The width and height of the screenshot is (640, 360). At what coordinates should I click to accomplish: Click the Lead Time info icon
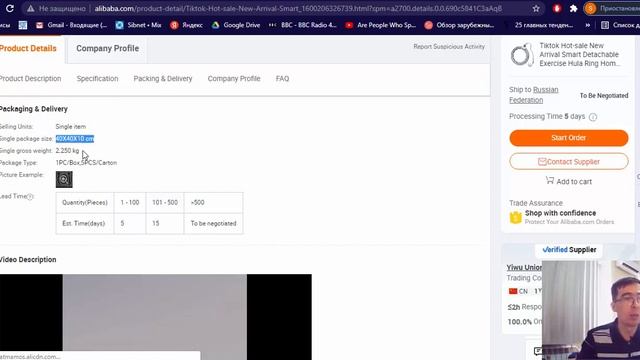[x=30, y=197]
